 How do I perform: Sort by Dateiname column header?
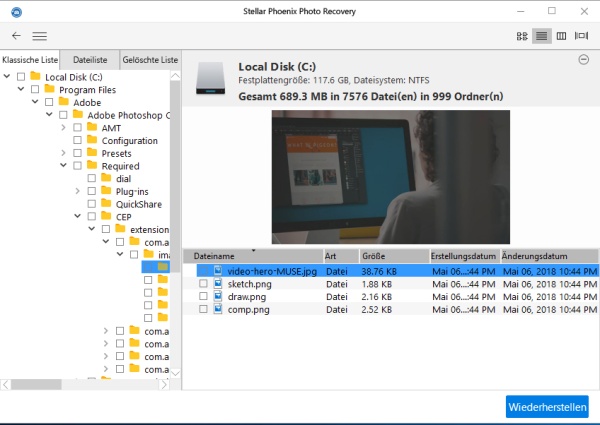point(253,256)
